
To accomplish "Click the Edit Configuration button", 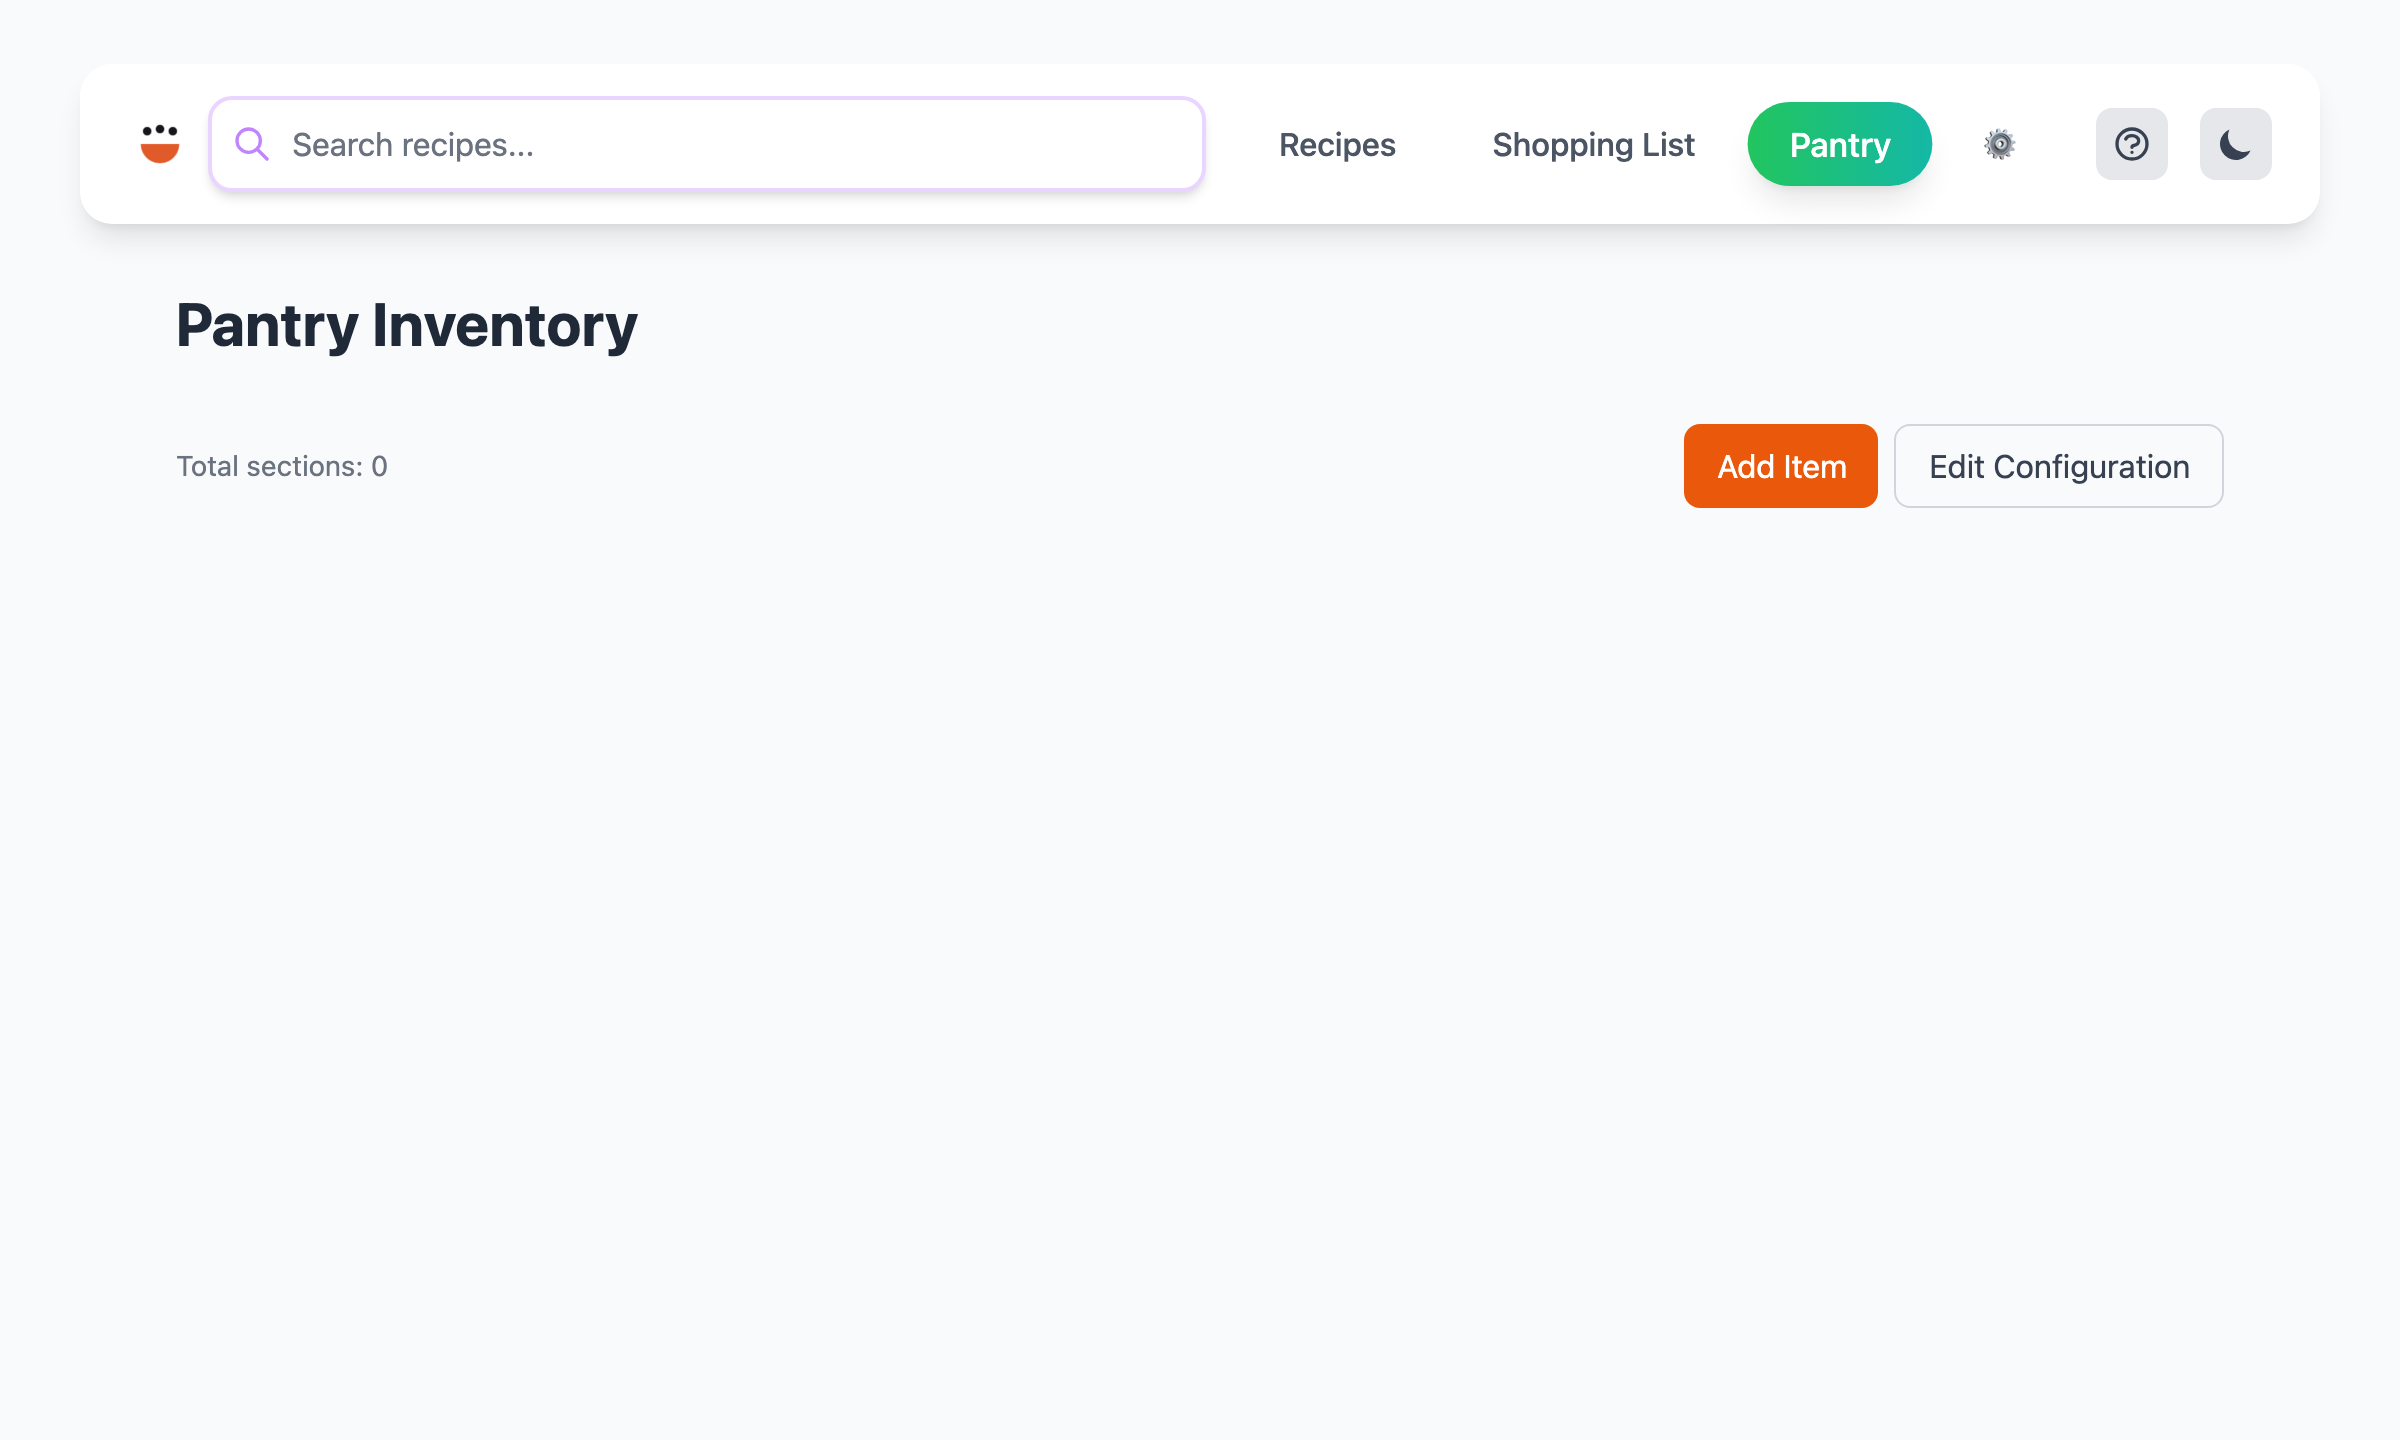I will pos(2058,466).
